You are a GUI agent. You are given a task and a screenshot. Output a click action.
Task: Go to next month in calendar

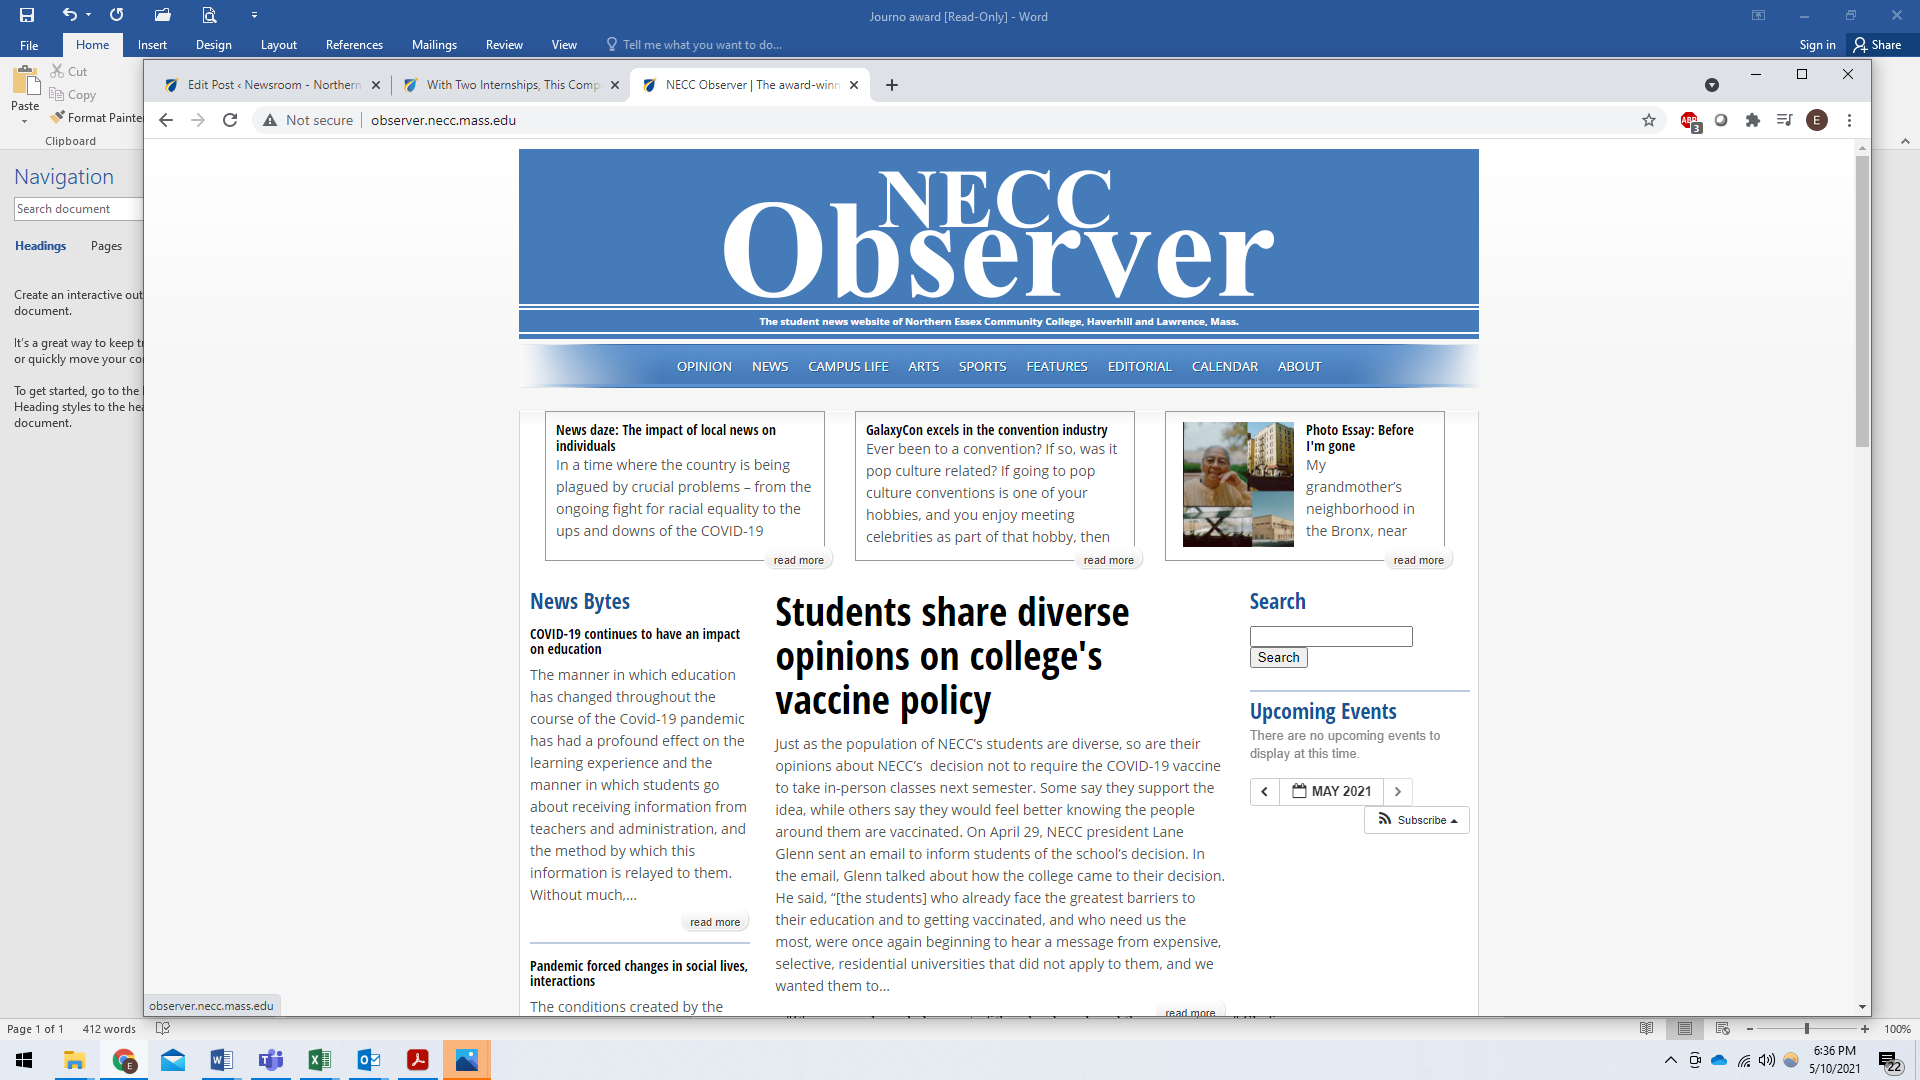point(1398,792)
